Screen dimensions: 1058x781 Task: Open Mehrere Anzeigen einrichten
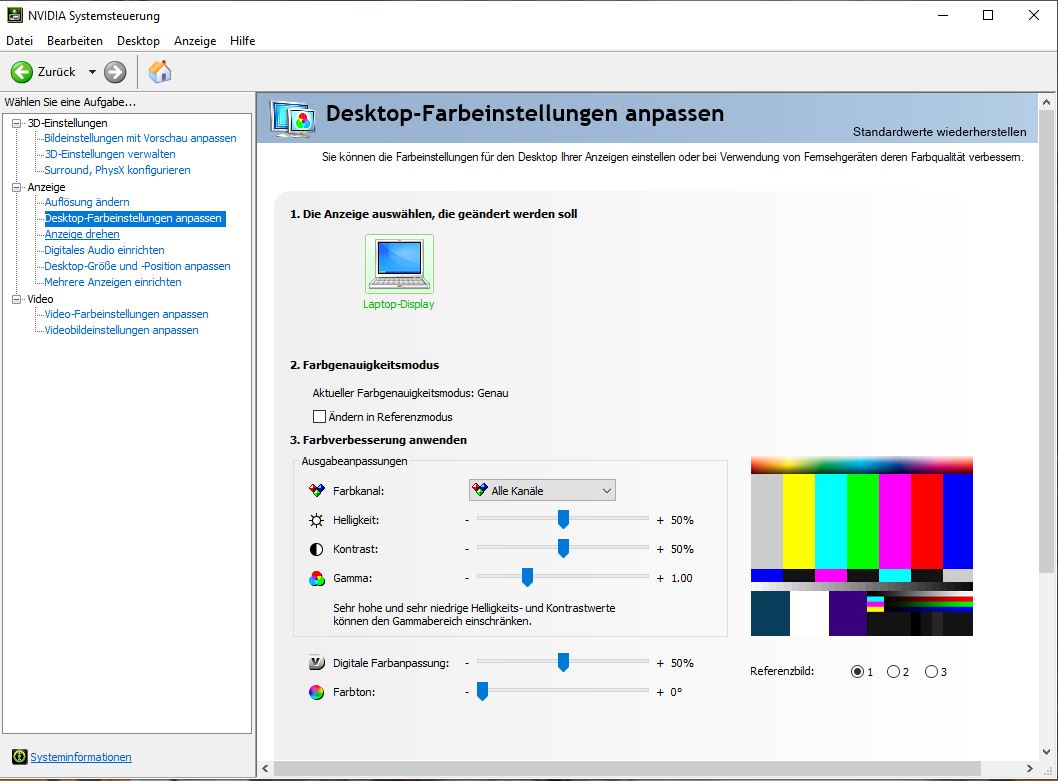113,282
